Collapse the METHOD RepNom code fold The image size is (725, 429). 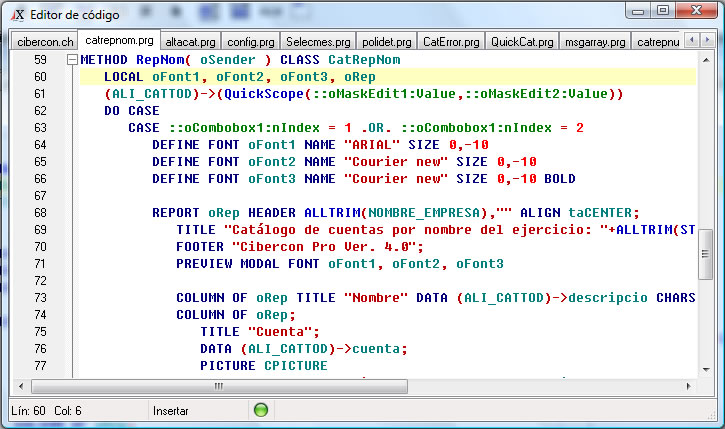click(x=71, y=60)
